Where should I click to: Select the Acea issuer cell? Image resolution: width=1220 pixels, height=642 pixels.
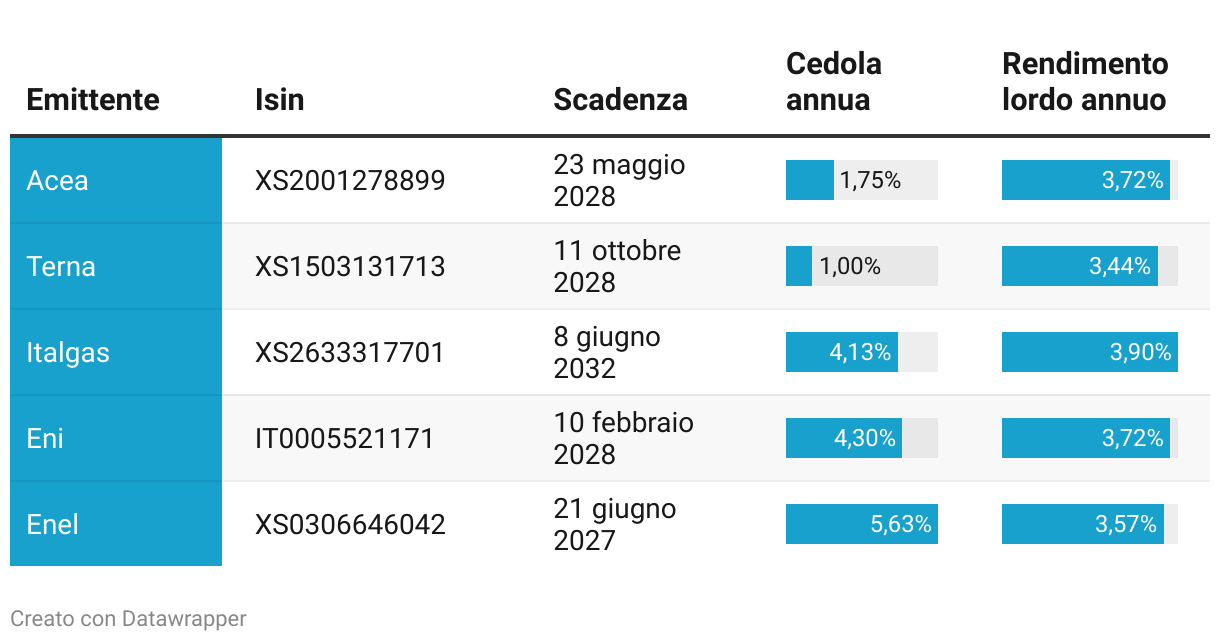[116, 180]
